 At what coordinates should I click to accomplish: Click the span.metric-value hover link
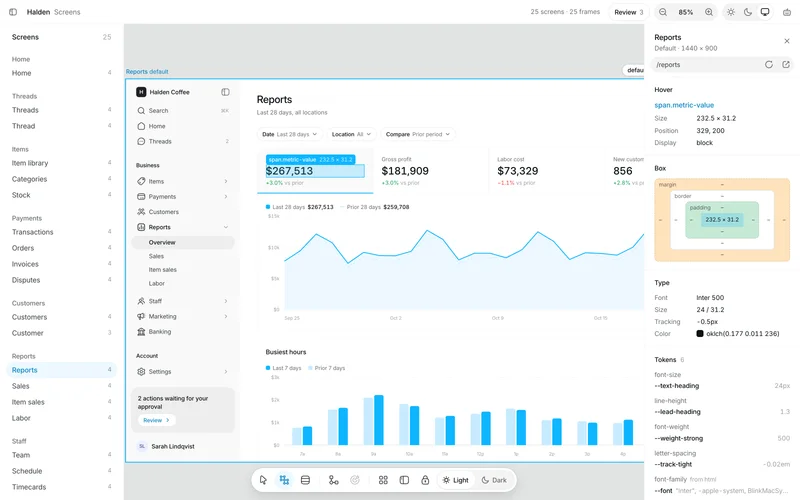(x=684, y=105)
